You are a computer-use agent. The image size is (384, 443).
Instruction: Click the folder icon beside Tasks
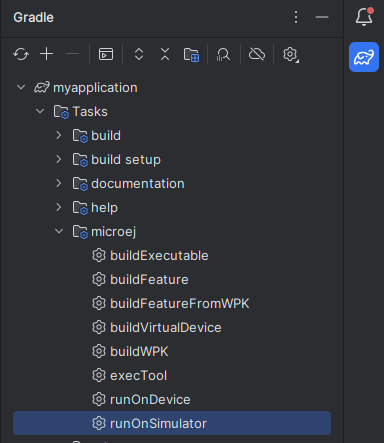(61, 112)
